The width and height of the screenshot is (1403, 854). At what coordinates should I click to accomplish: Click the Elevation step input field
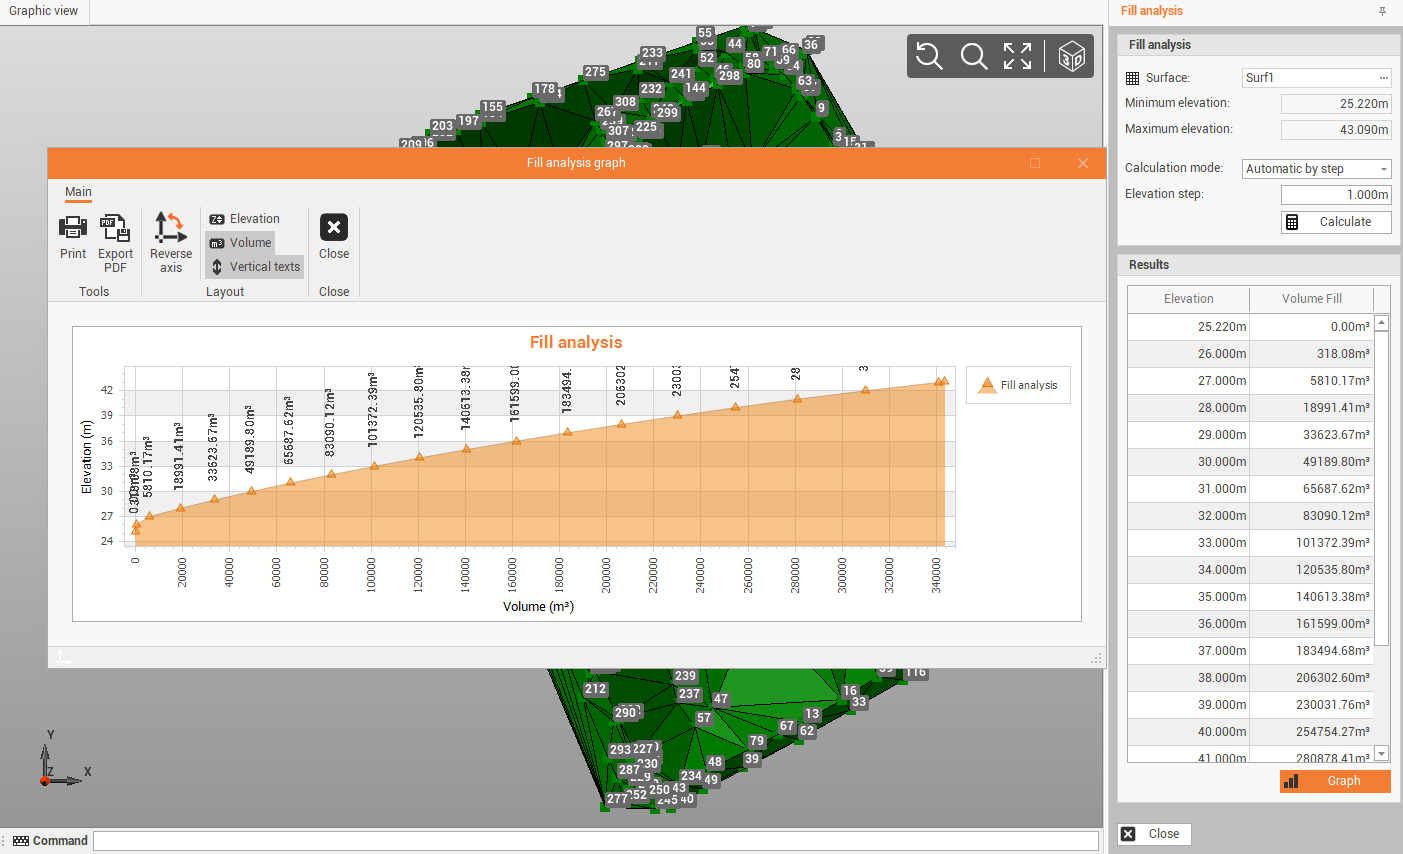[1336, 195]
